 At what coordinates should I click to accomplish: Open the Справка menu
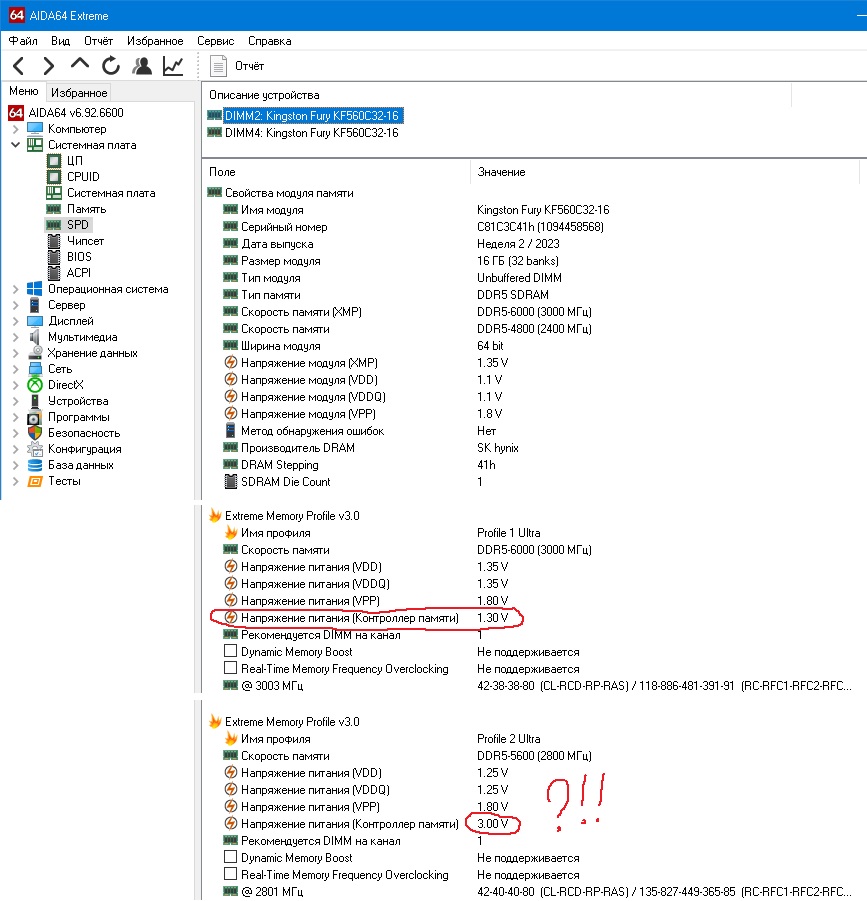click(269, 41)
